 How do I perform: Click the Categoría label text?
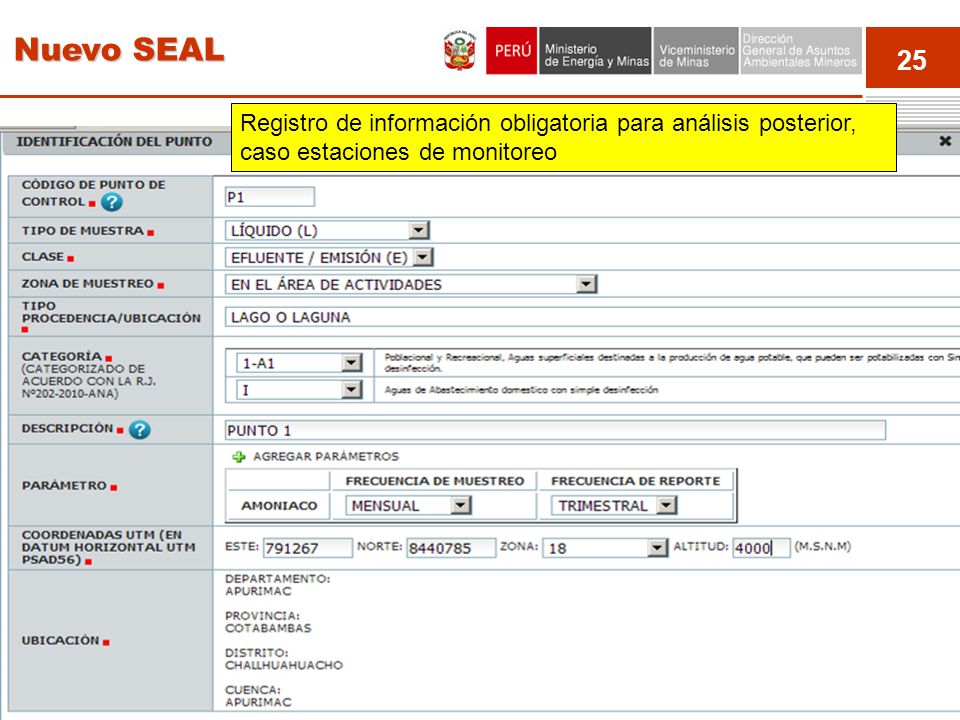point(62,356)
